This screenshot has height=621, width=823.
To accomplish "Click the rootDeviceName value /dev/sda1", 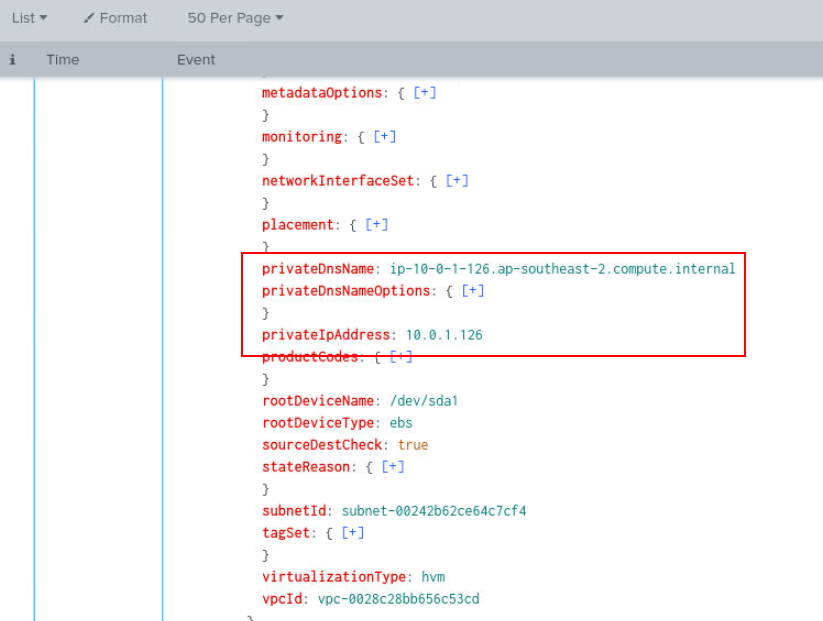I will click(424, 401).
